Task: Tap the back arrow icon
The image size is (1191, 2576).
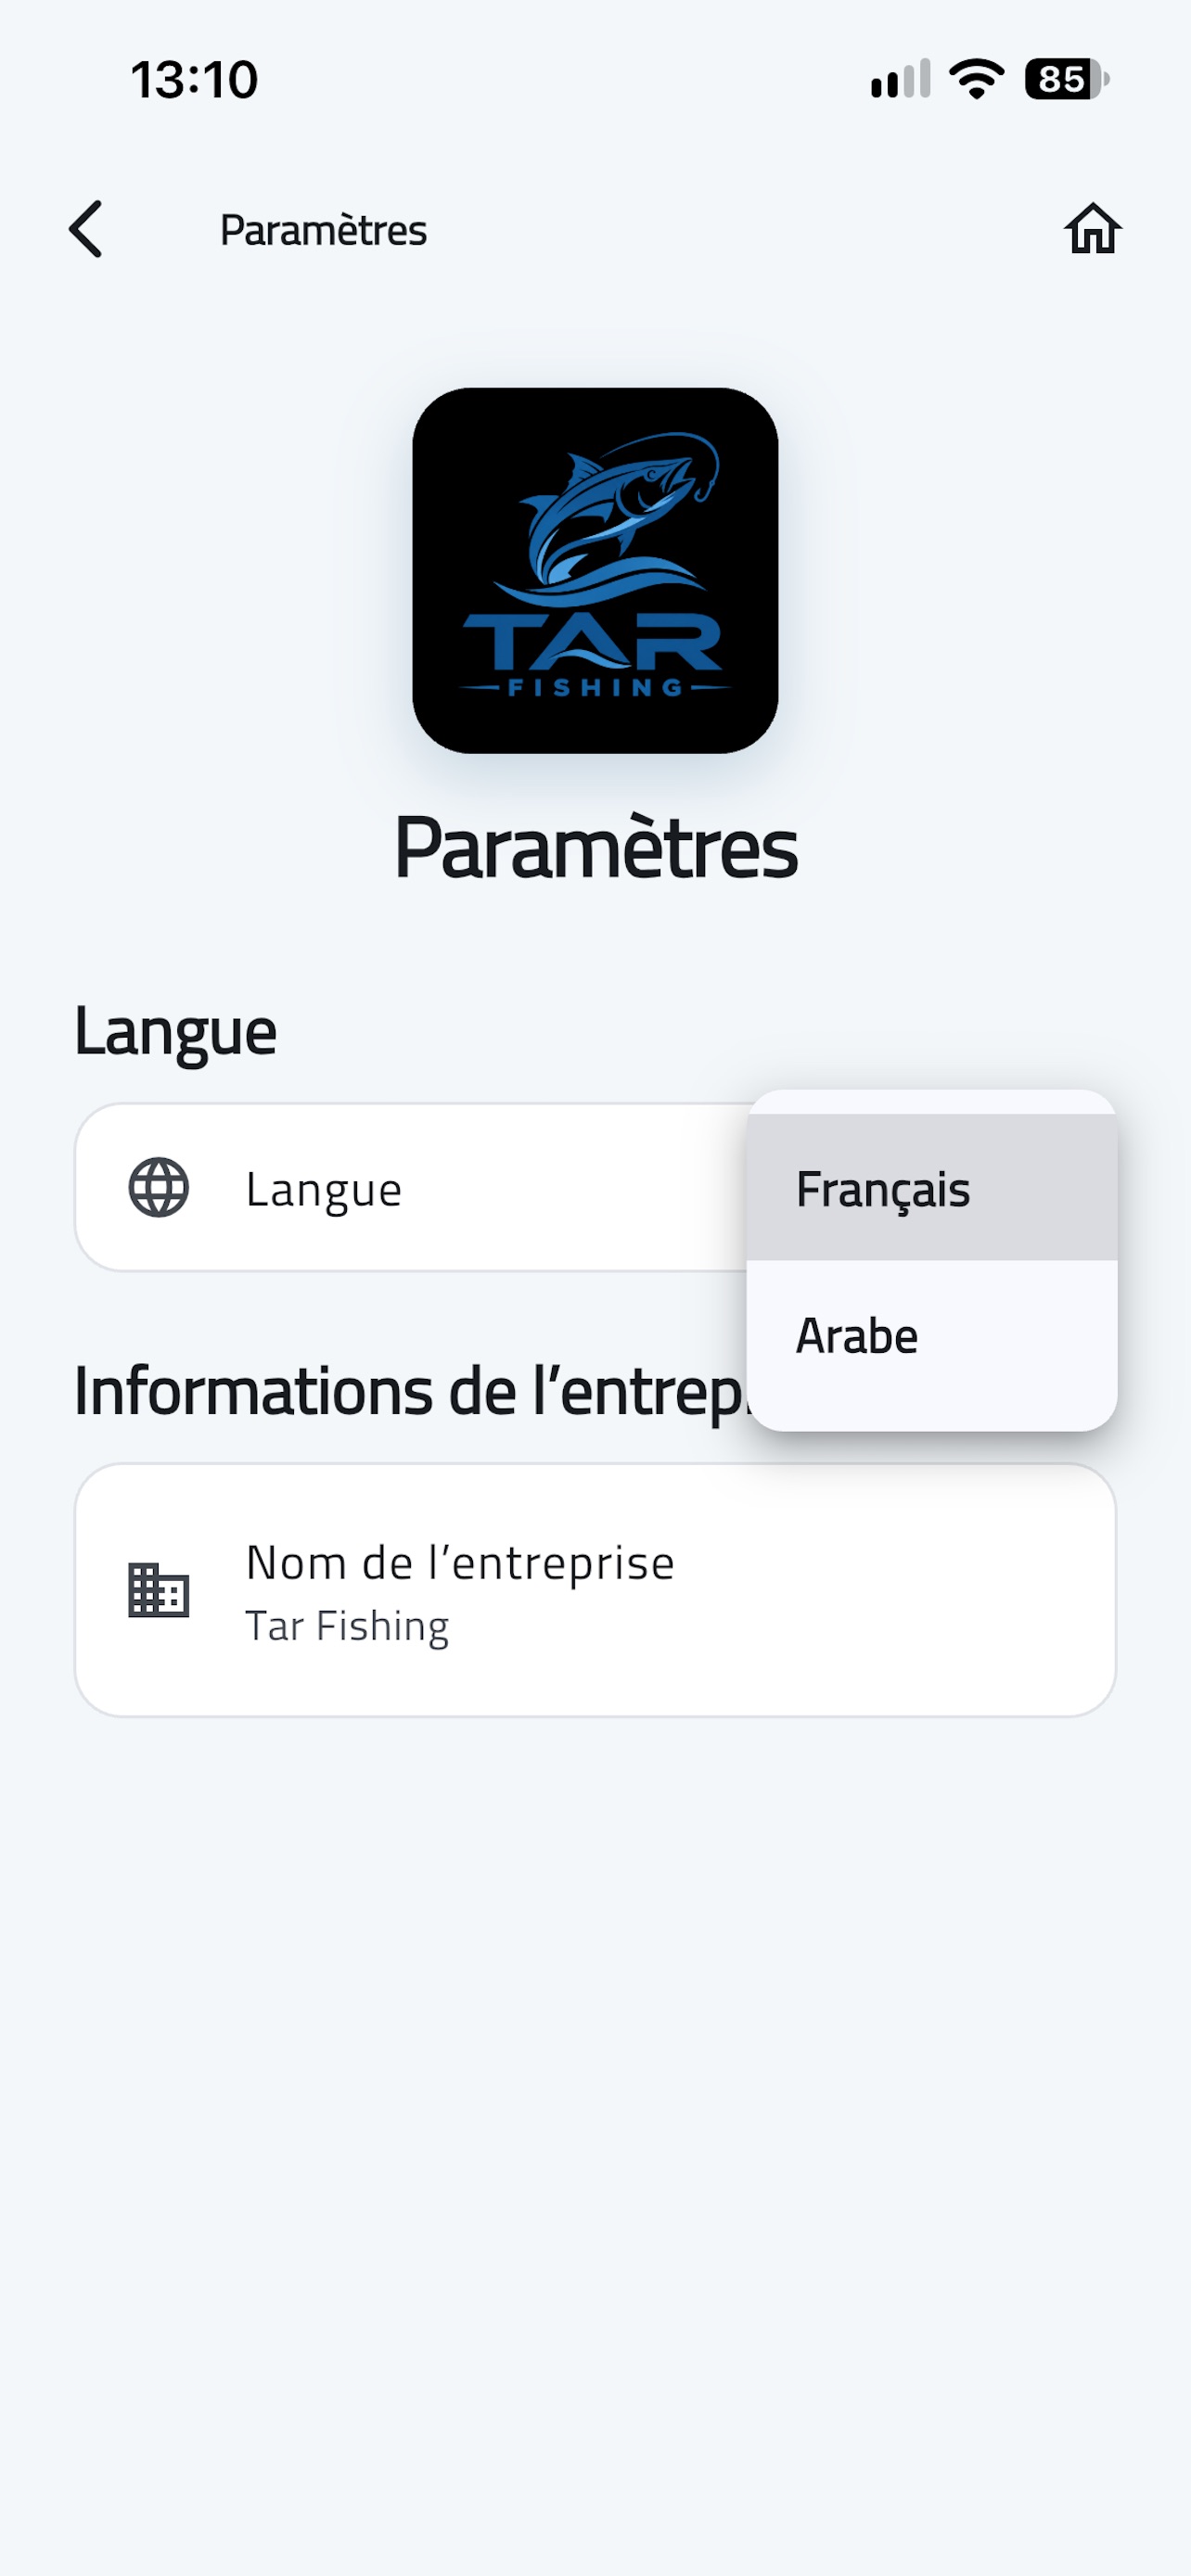Action: [x=86, y=229]
